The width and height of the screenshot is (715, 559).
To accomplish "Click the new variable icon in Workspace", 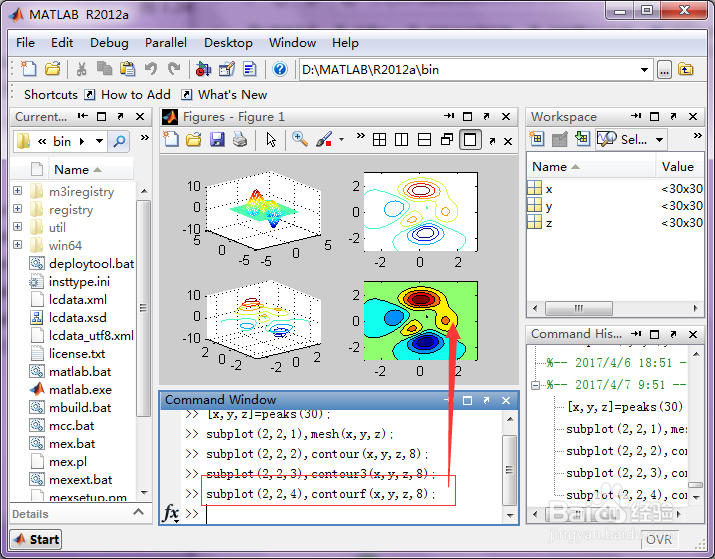I will pyautogui.click(x=537, y=139).
